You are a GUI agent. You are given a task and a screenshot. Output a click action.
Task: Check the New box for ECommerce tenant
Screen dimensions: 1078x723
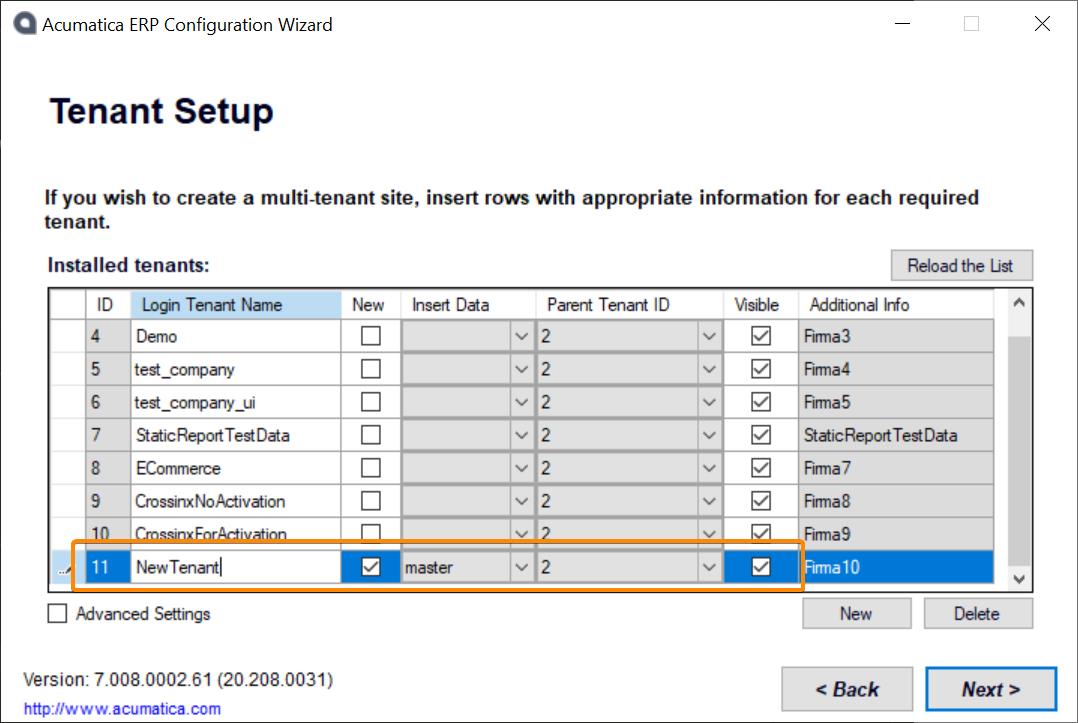370,468
